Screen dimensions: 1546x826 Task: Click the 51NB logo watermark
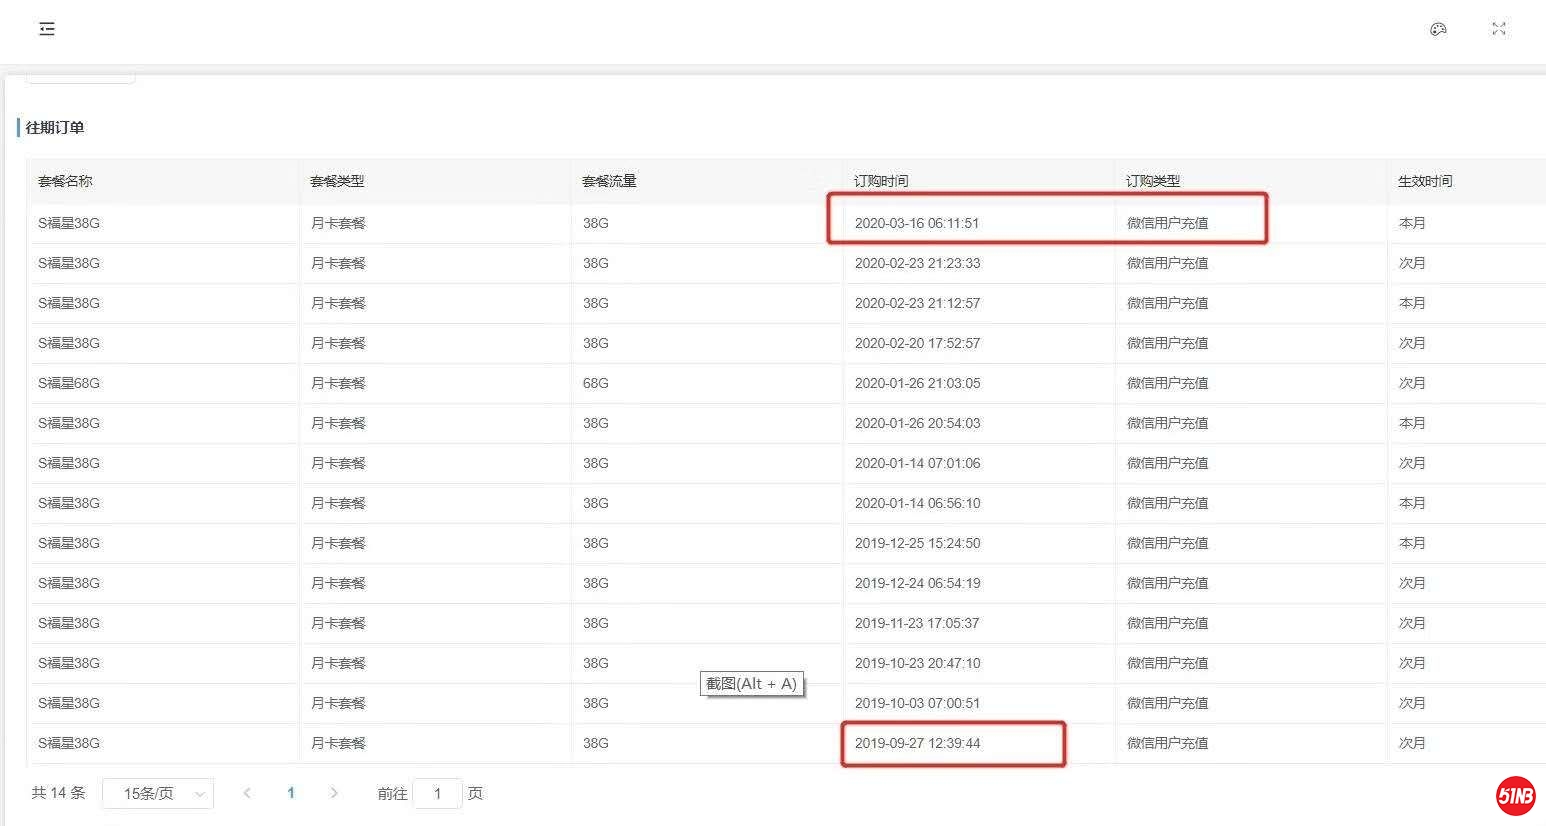(x=1515, y=796)
